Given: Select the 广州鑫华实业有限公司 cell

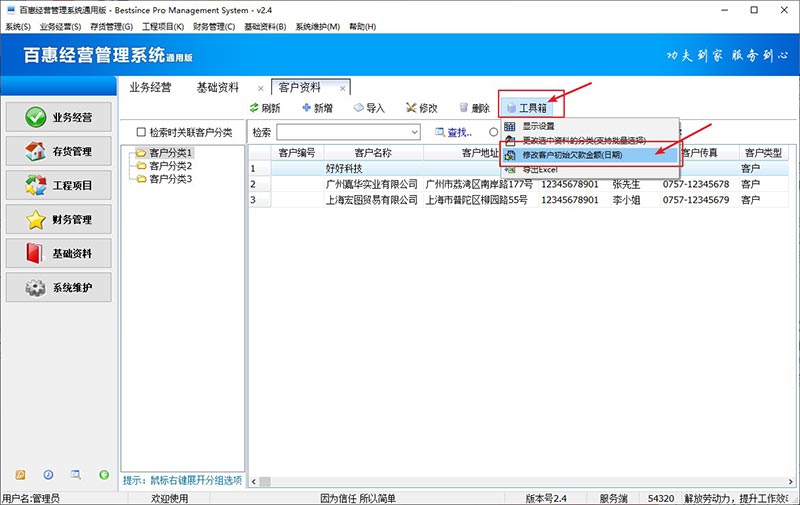Looking at the screenshot, I should pos(372,184).
